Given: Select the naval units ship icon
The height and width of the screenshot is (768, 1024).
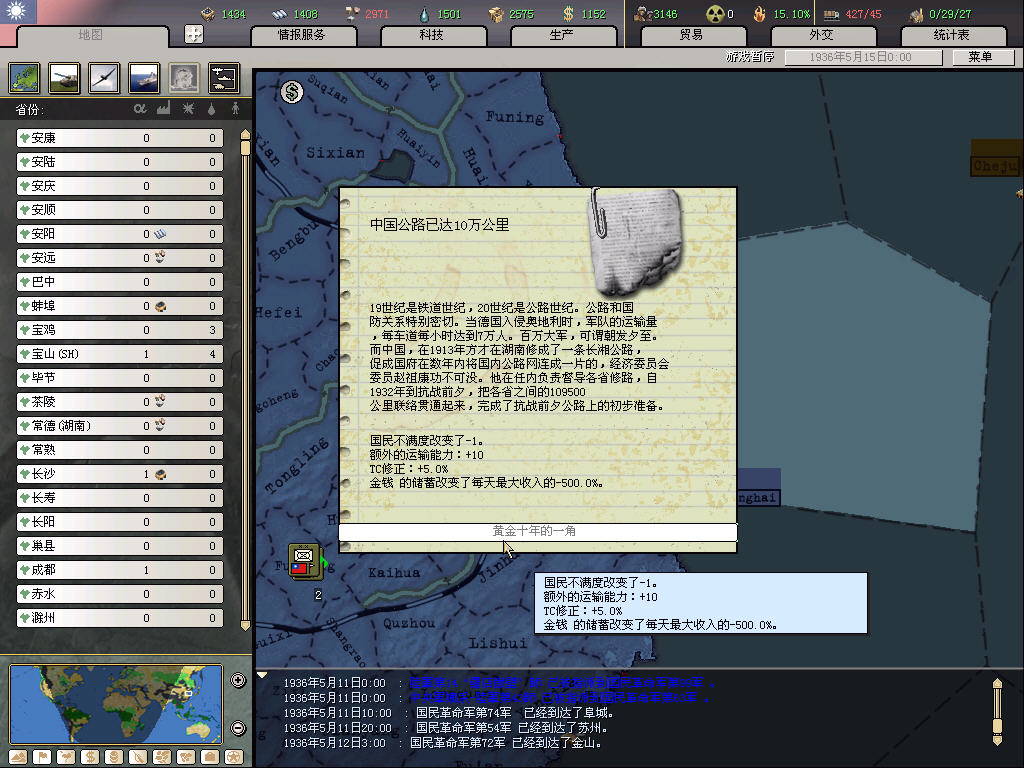Looking at the screenshot, I should 143,78.
